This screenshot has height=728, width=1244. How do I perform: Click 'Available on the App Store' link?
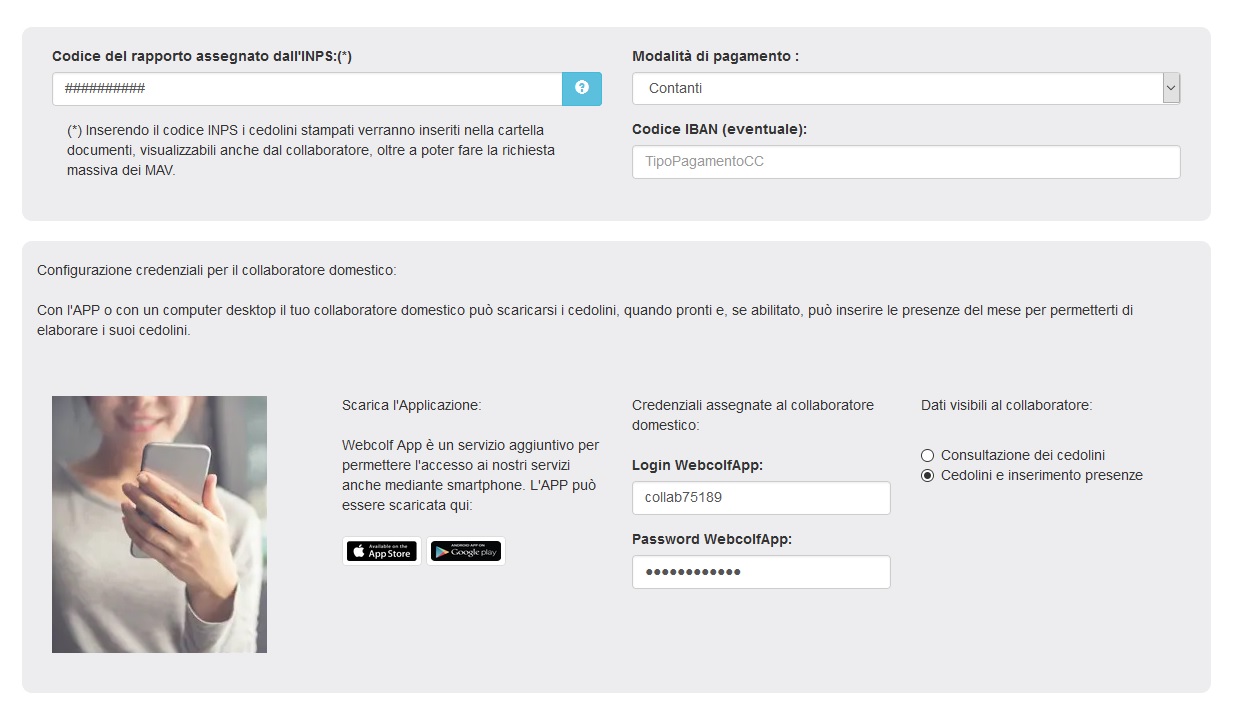pyautogui.click(x=380, y=550)
